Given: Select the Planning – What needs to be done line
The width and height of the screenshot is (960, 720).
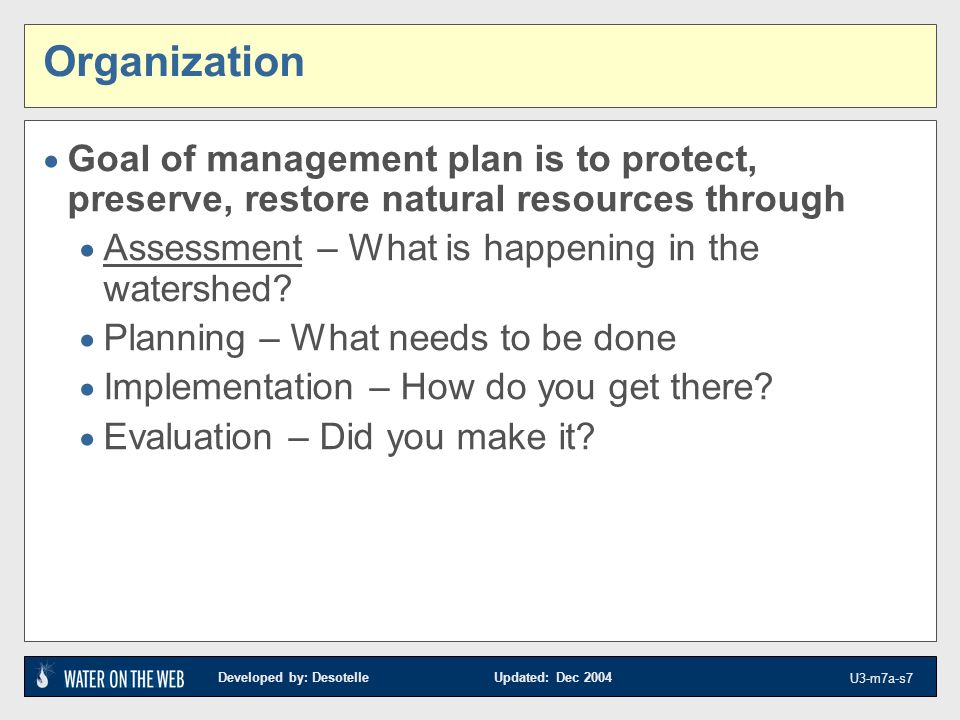Looking at the screenshot, I should (390, 339).
